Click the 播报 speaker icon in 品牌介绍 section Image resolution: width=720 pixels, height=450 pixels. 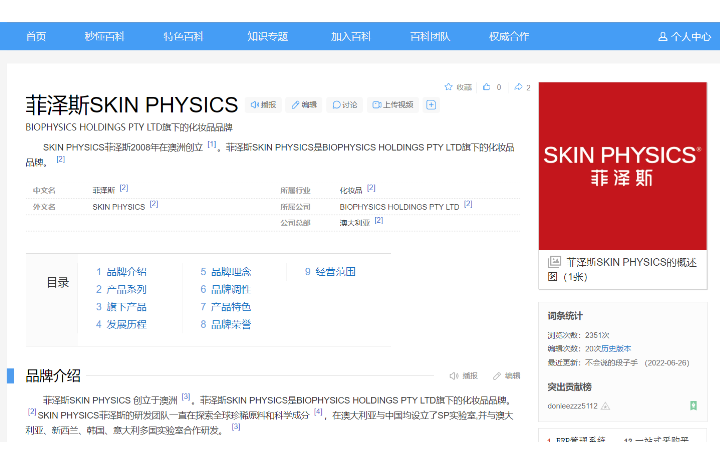click(454, 376)
